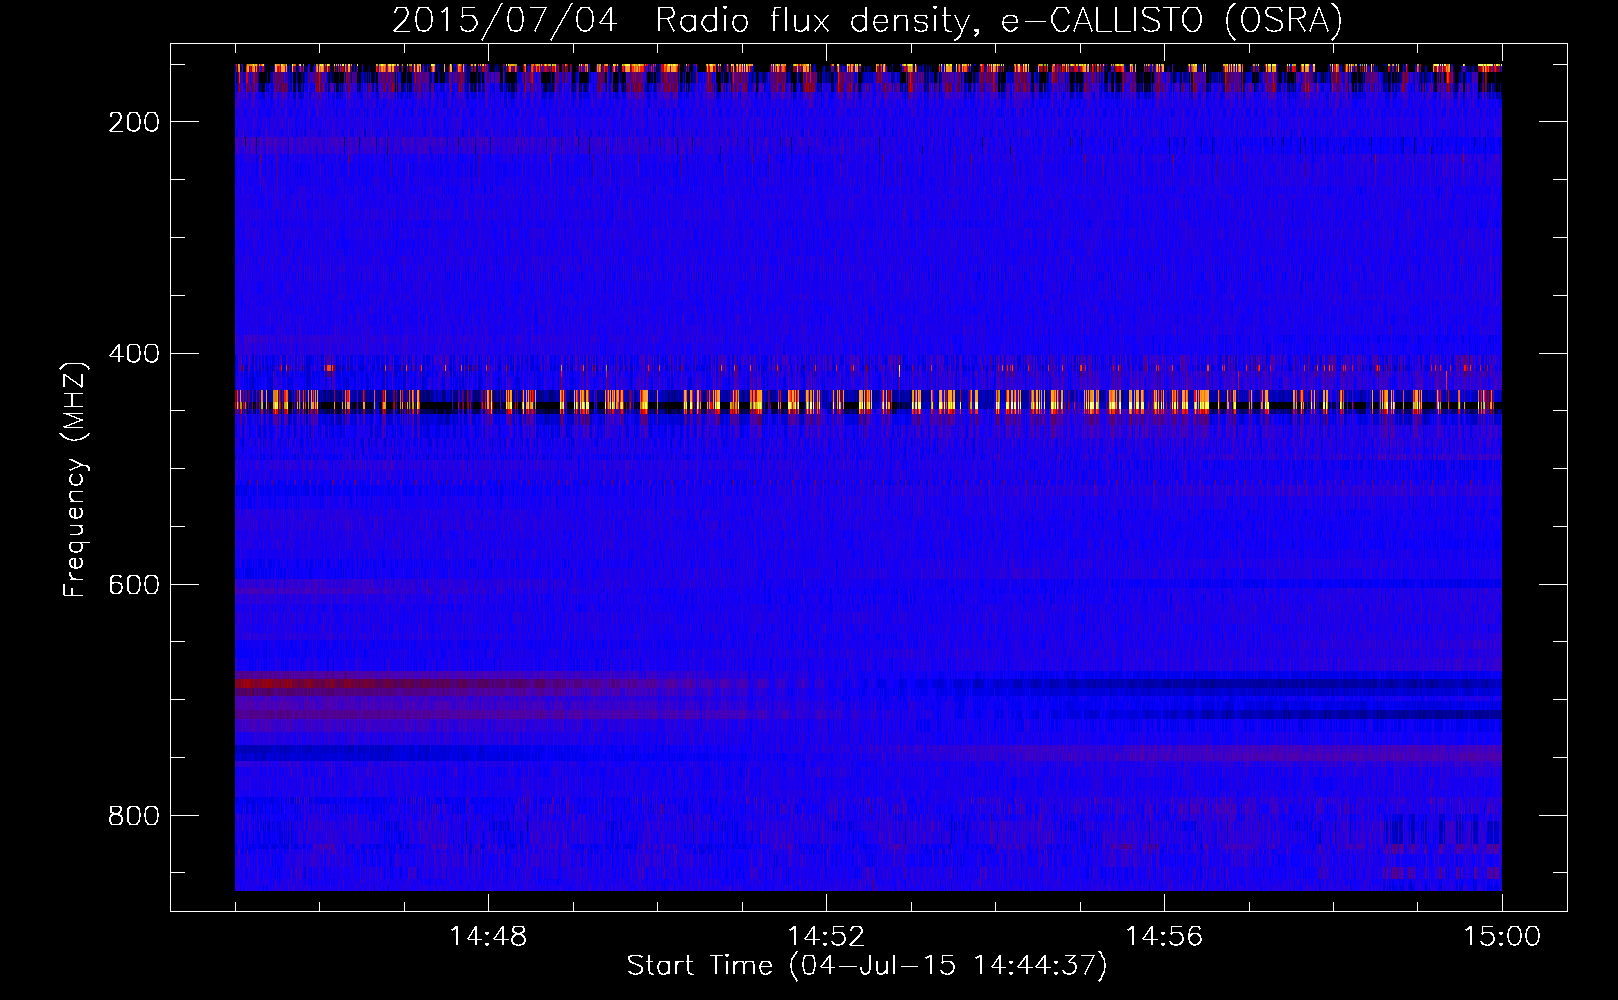Image resolution: width=1618 pixels, height=1000 pixels.
Task: Click the '200' frequency tick label
Action: coord(133,122)
